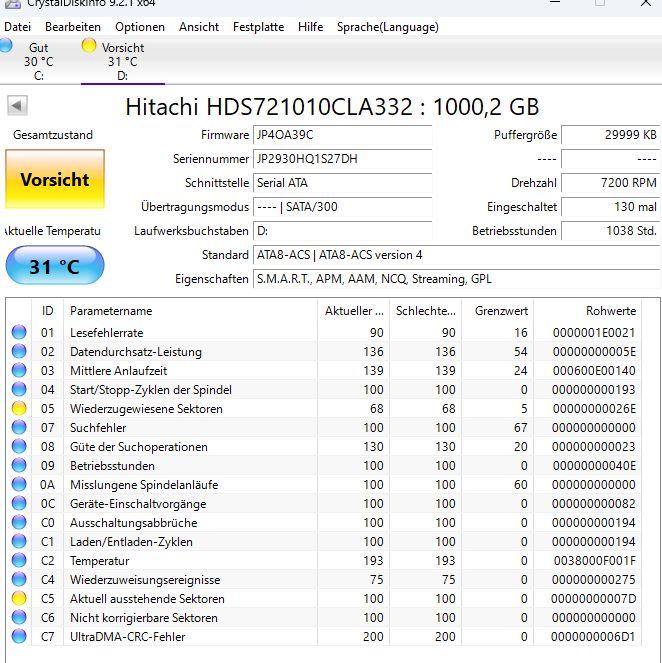Click the 31 °C temperature button

55,266
